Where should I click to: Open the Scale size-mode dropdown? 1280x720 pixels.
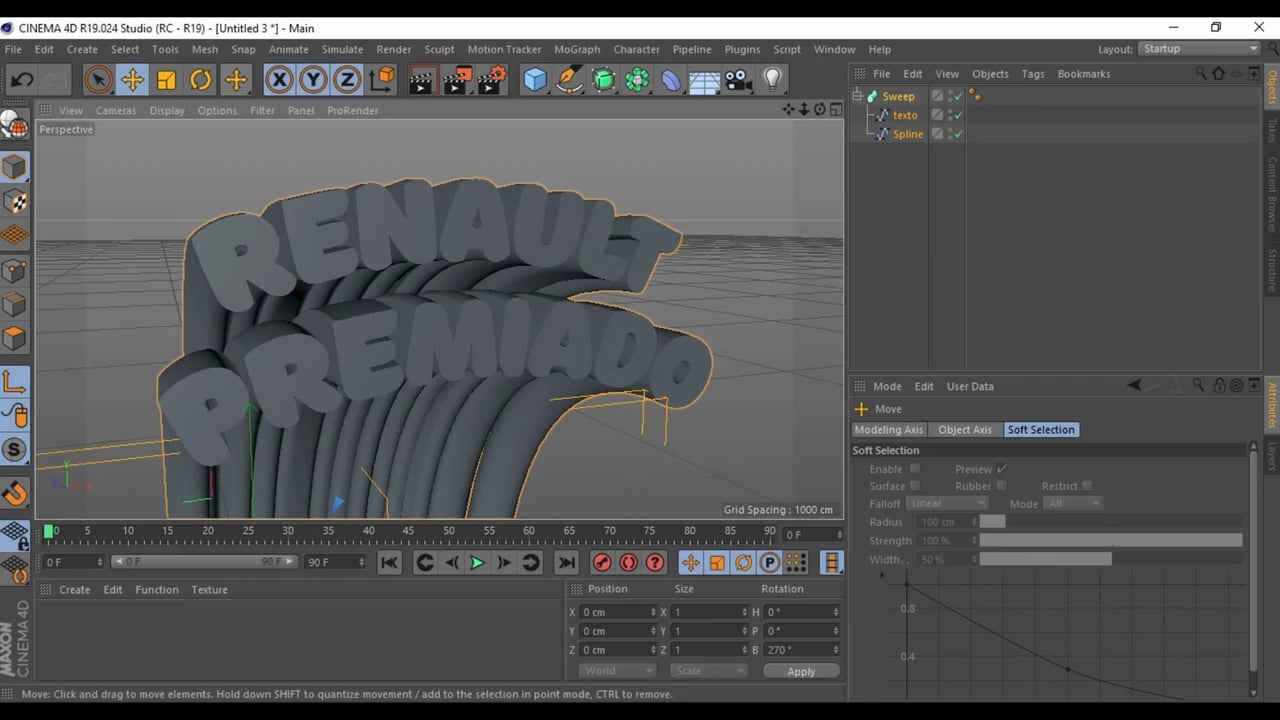click(708, 671)
